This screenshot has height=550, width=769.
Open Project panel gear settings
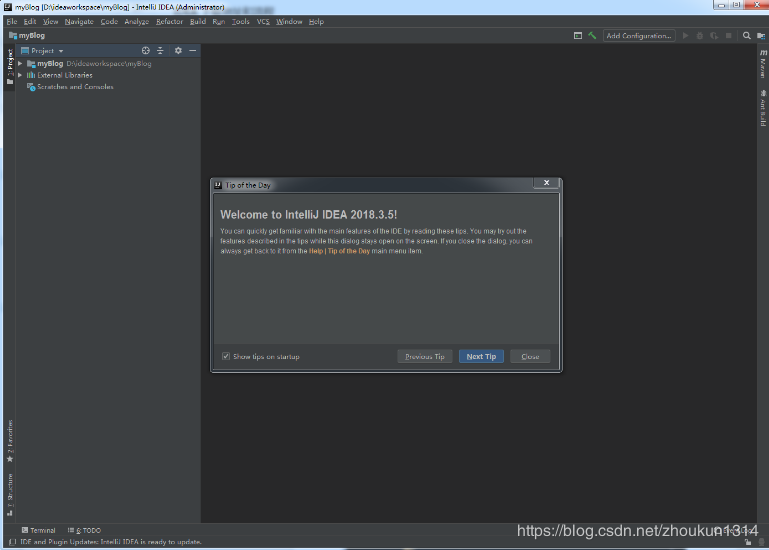pos(178,51)
